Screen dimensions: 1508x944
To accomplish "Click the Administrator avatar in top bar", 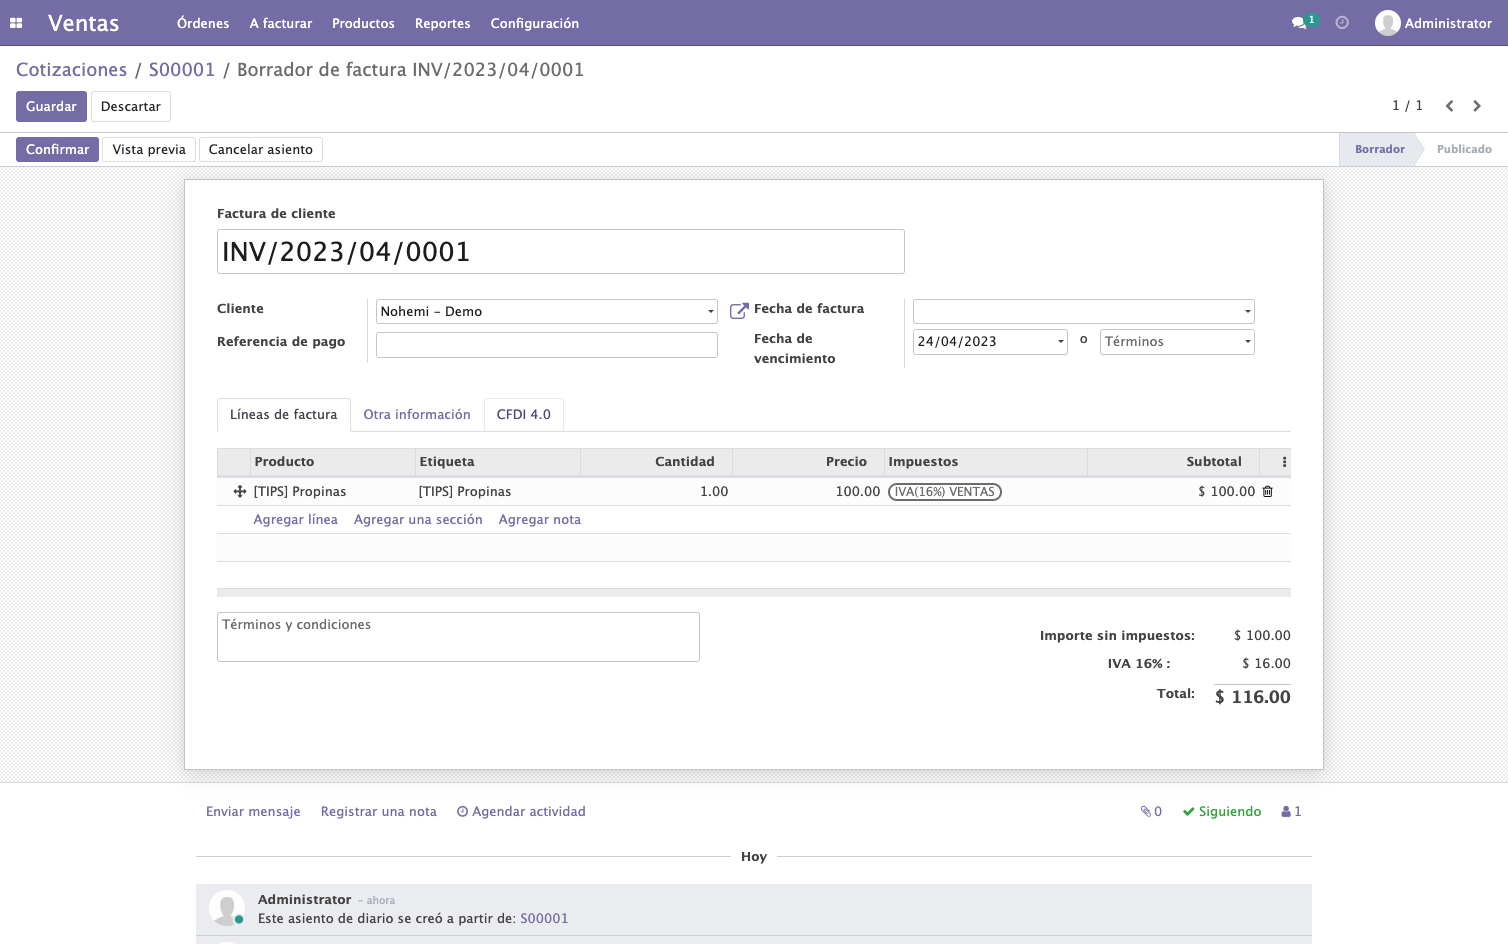I will [1387, 23].
